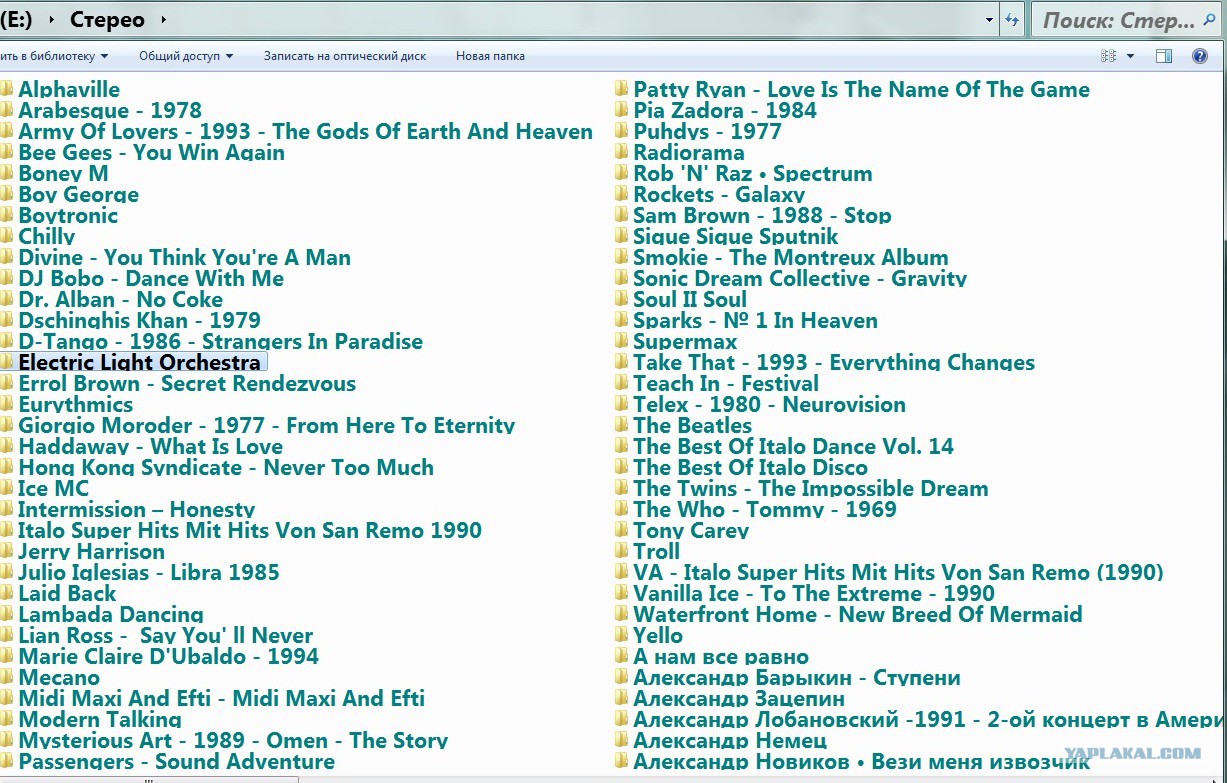Image resolution: width=1227 pixels, height=783 pixels.
Task: Refresh the folder with the refresh button
Action: [x=1012, y=20]
